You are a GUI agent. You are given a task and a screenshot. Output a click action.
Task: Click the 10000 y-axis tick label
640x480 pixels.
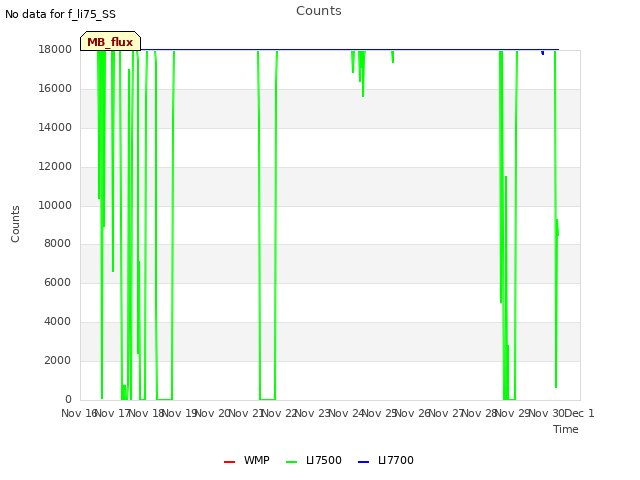55,205
